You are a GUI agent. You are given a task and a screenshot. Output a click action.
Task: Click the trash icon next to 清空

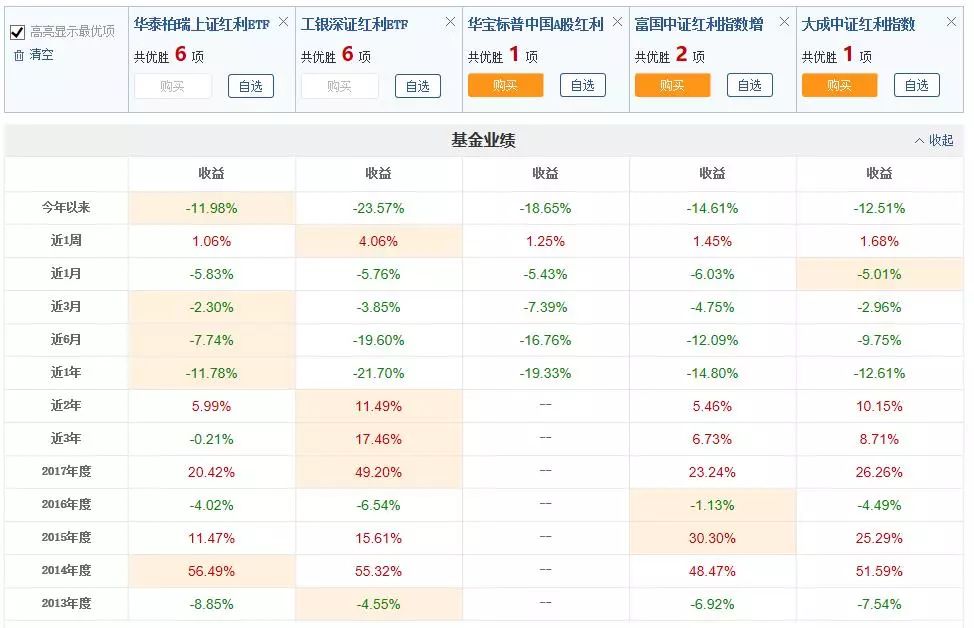tap(19, 55)
